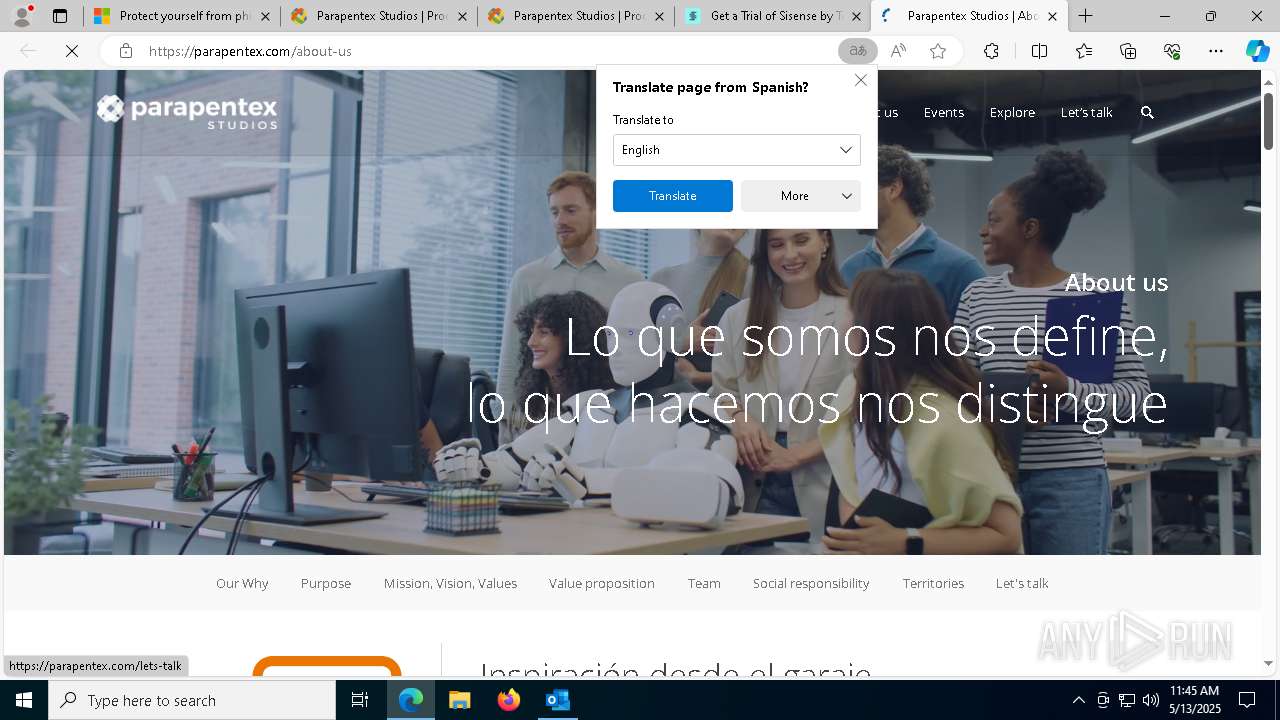Open Outlook from the taskbar

[557, 700]
